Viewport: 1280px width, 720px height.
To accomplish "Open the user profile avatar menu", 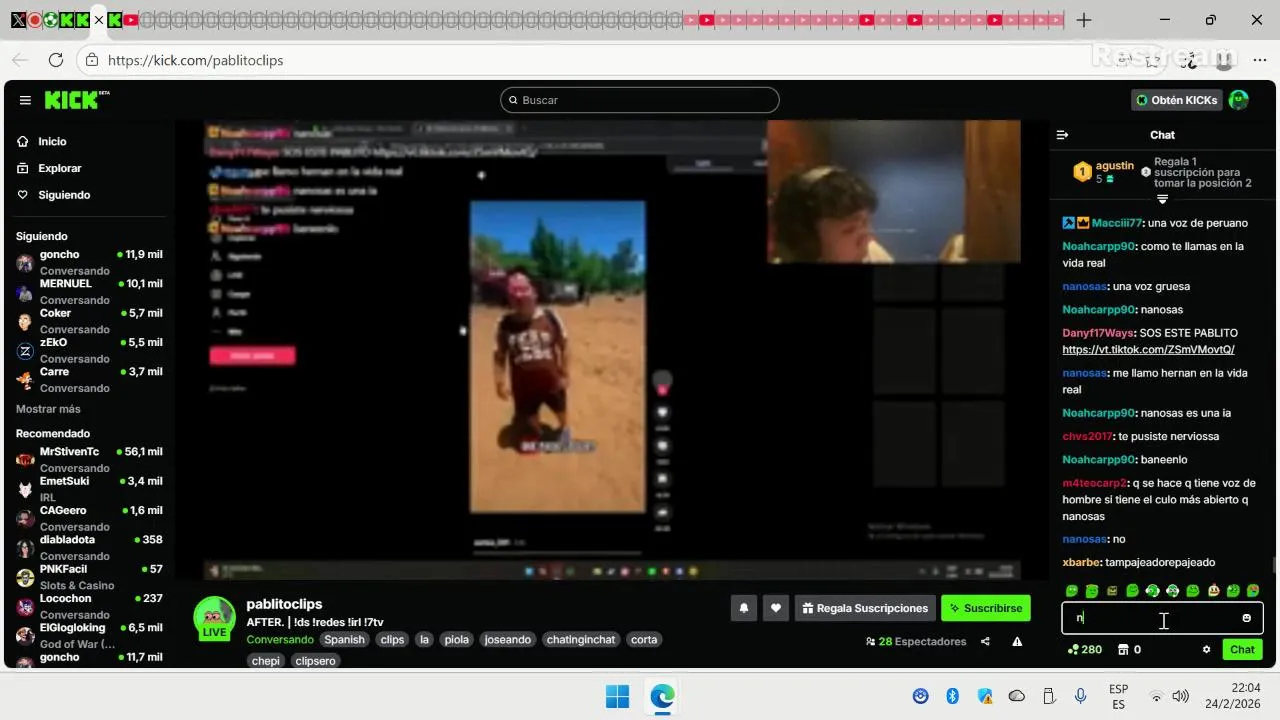I will (x=1238, y=100).
